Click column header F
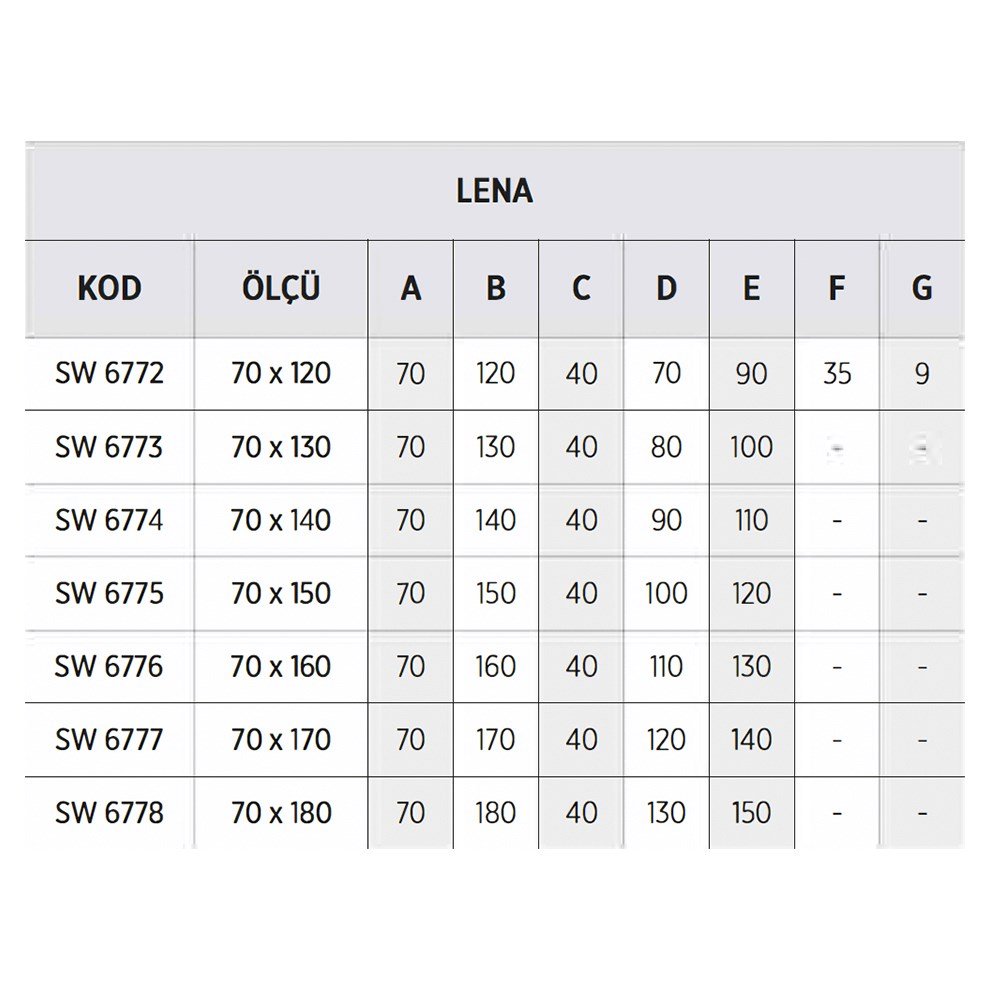This screenshot has width=990, height=990. click(837, 289)
